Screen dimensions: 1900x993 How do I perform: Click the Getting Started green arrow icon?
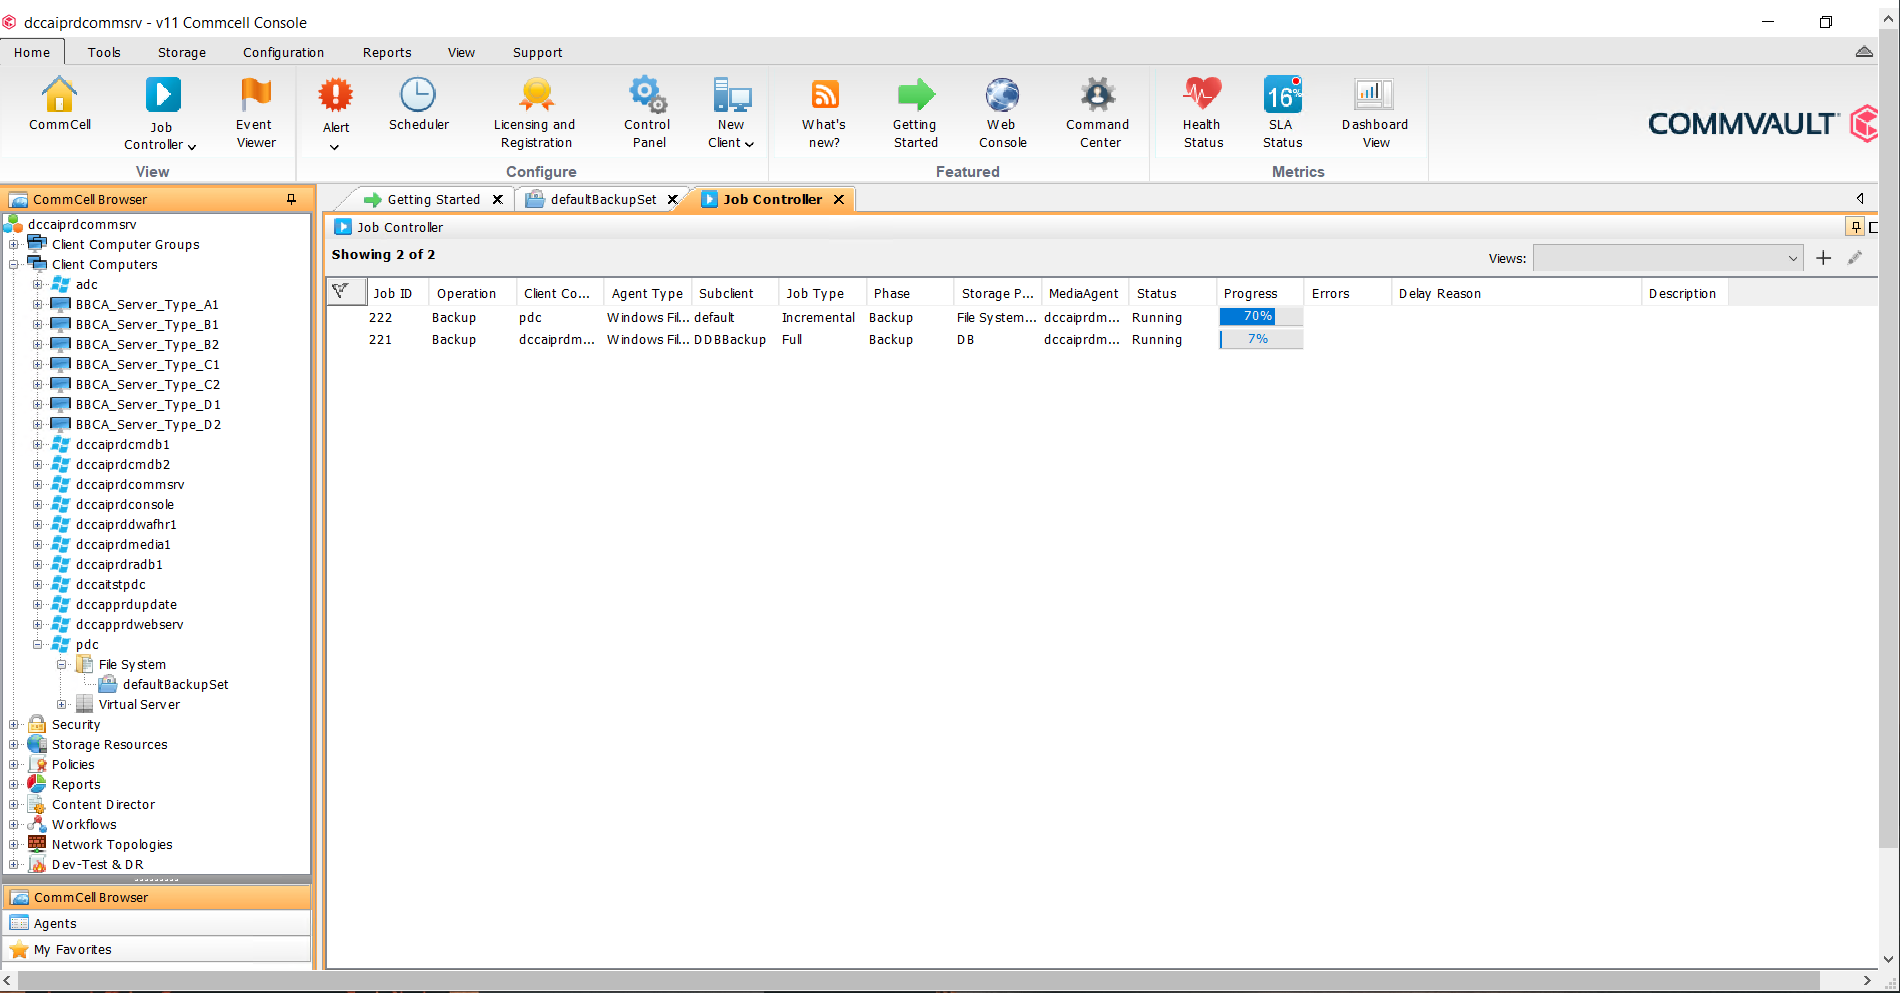915,95
